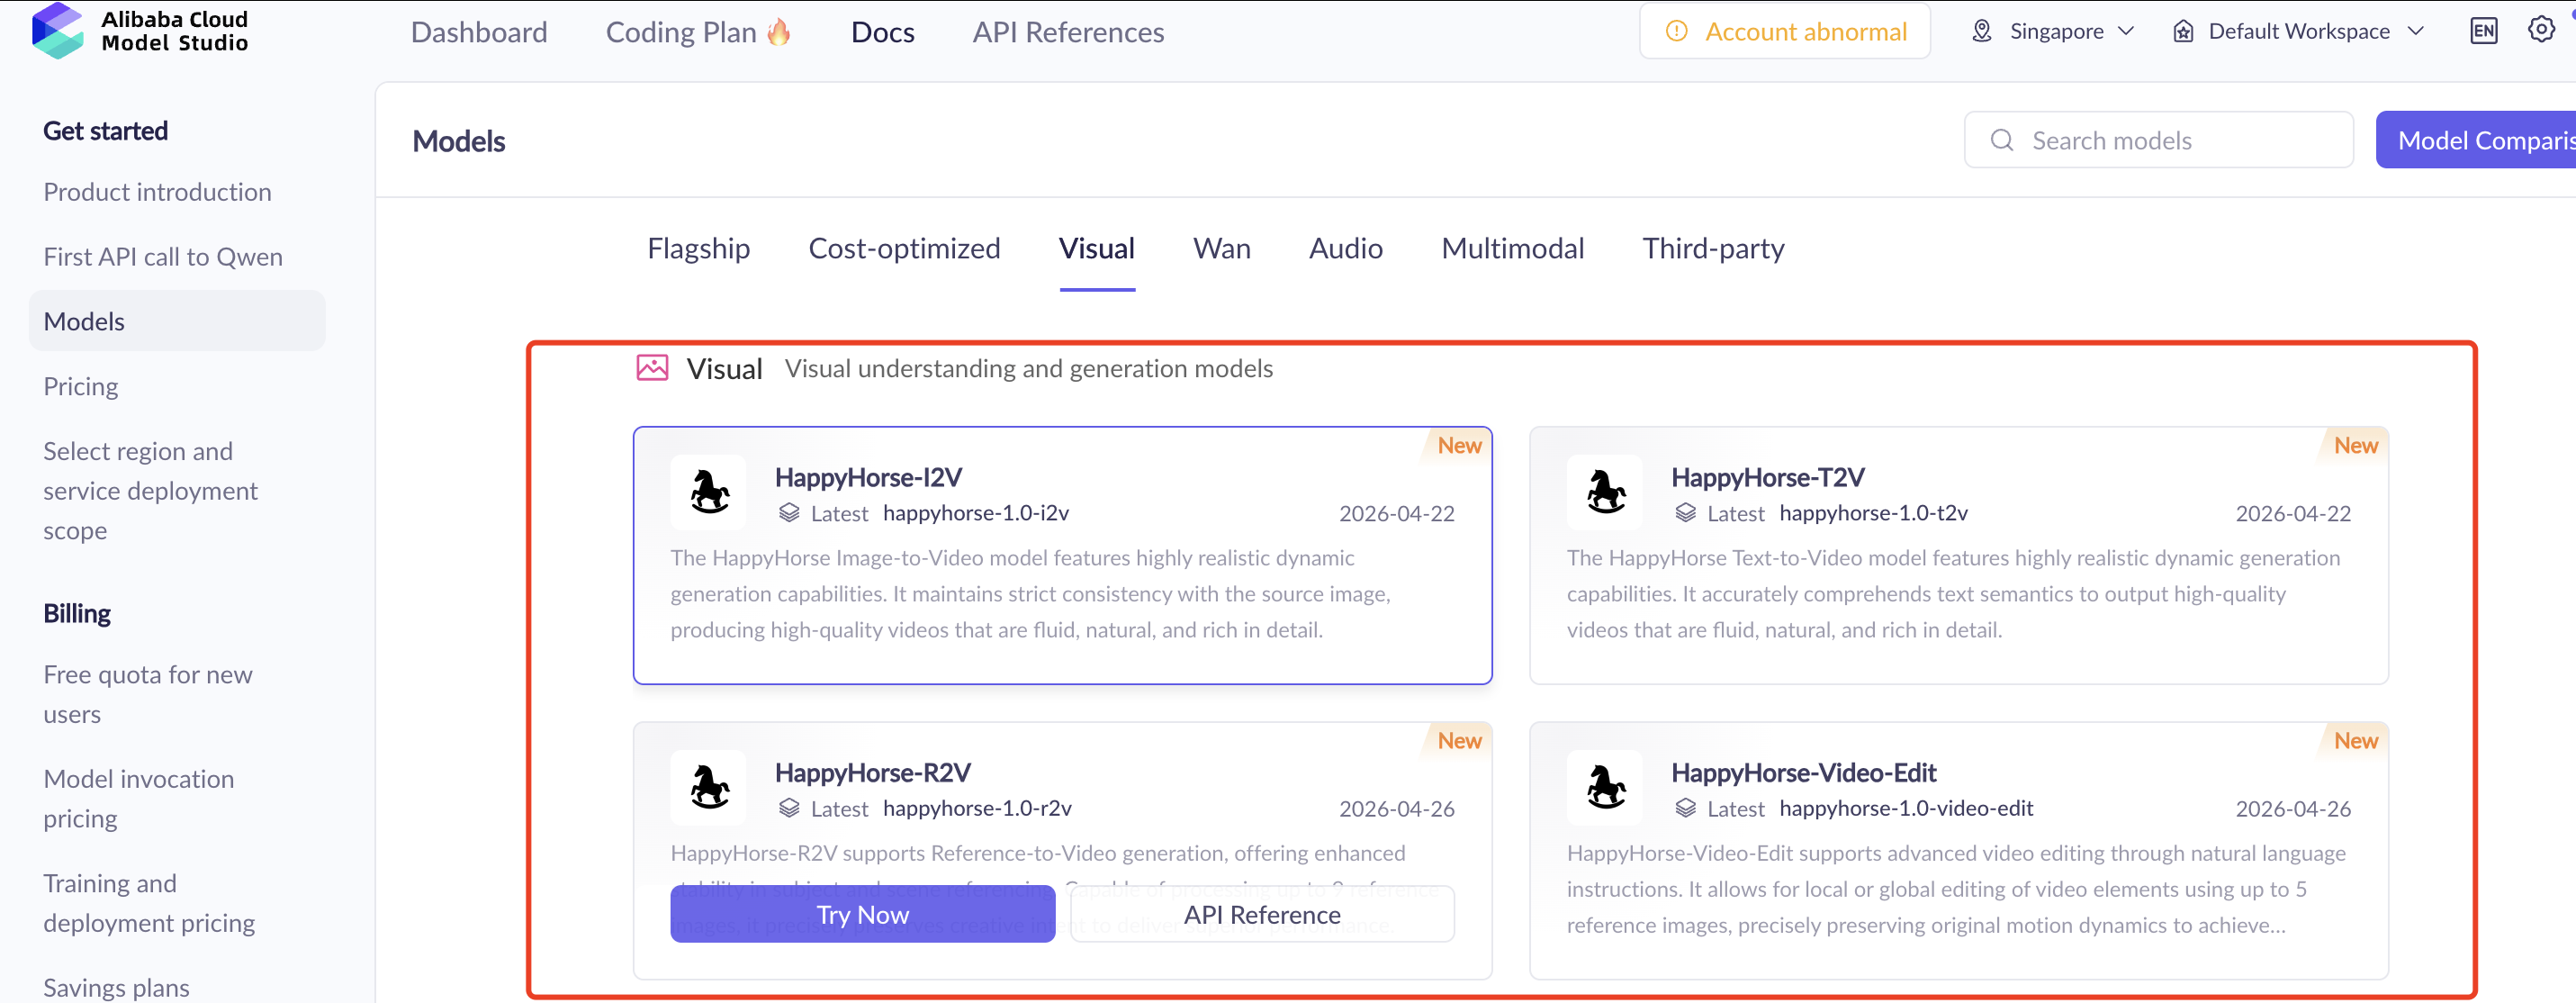Click the warning icon in Account abnormal
This screenshot has width=2576, height=1003.
pos(1677,32)
